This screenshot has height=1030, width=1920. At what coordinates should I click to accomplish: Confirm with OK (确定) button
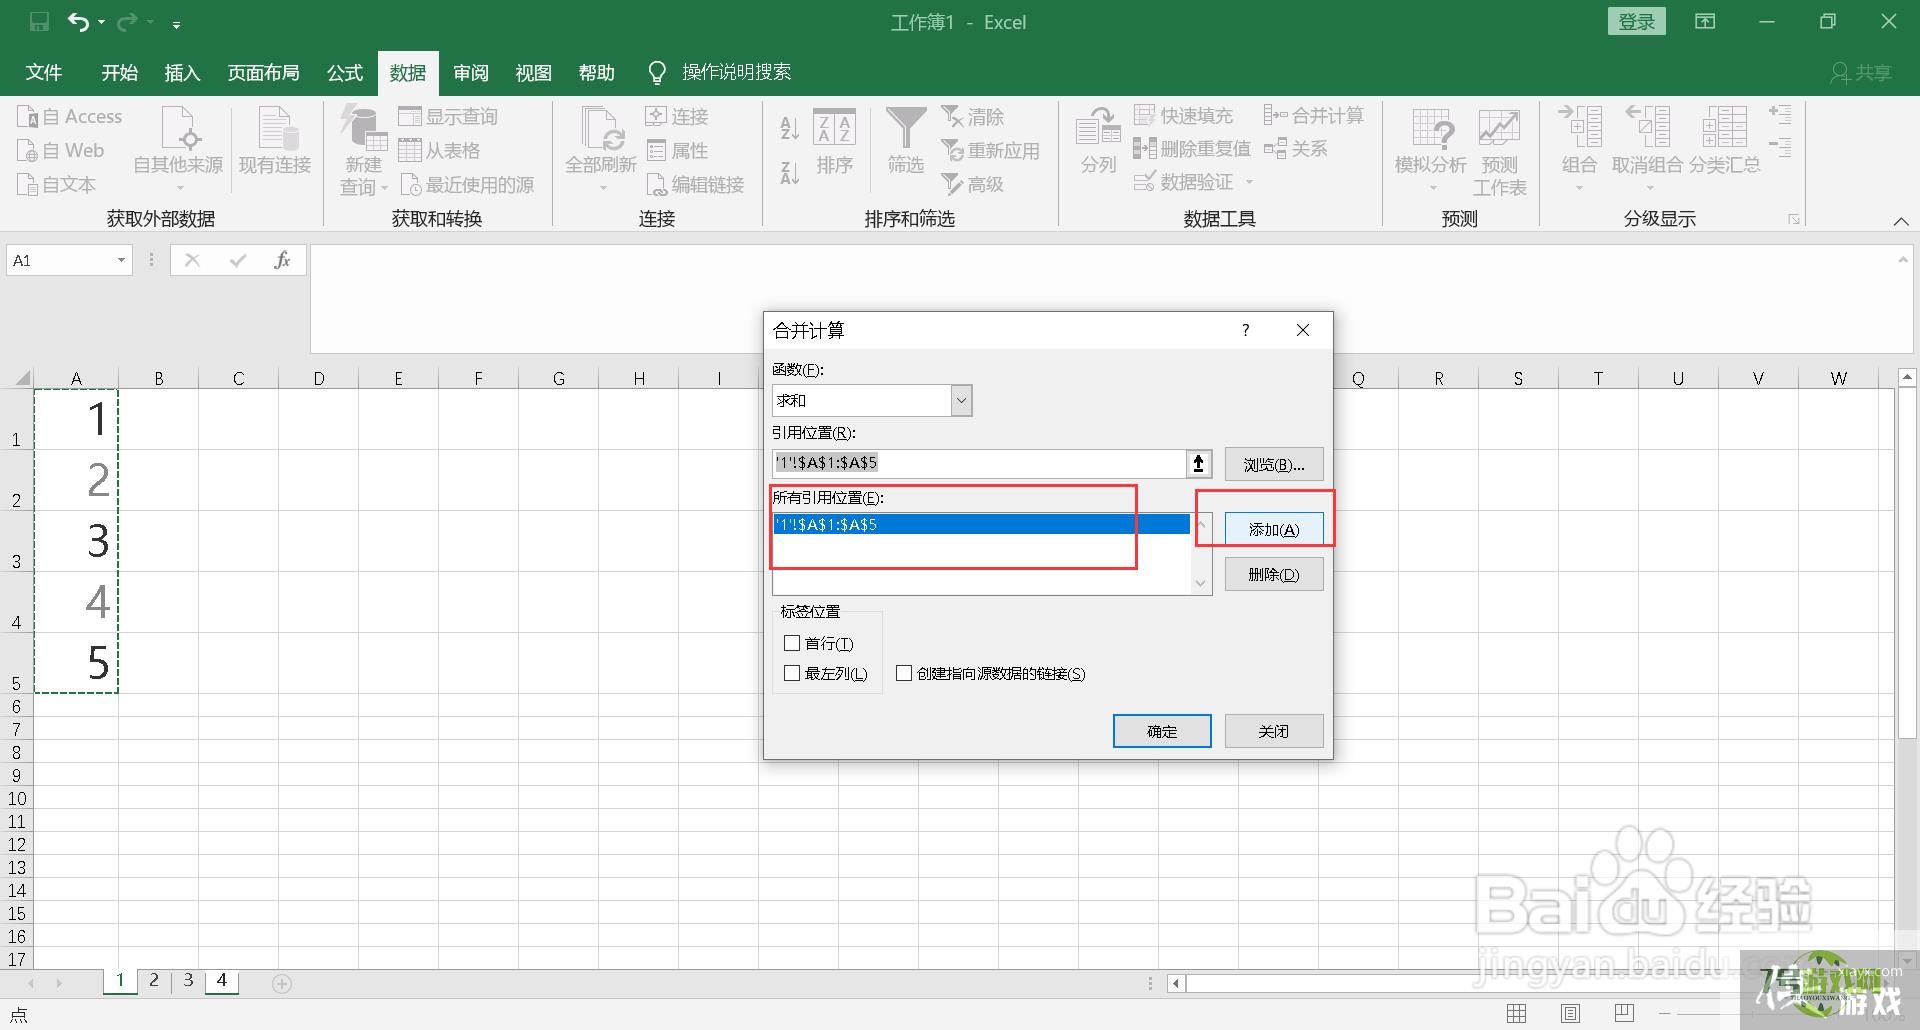tap(1162, 731)
